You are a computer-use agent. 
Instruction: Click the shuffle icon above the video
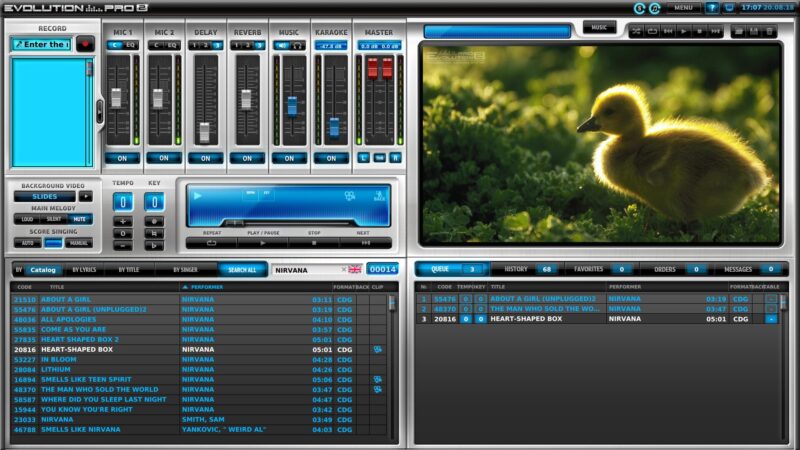635,32
